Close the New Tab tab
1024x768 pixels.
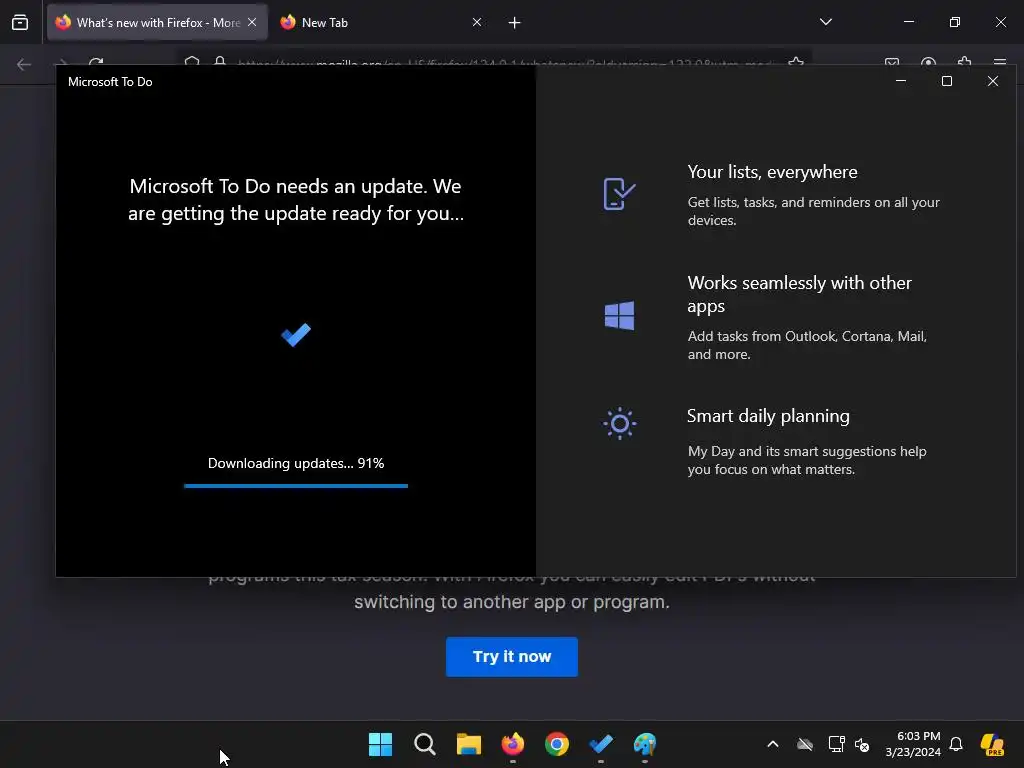[x=477, y=22]
